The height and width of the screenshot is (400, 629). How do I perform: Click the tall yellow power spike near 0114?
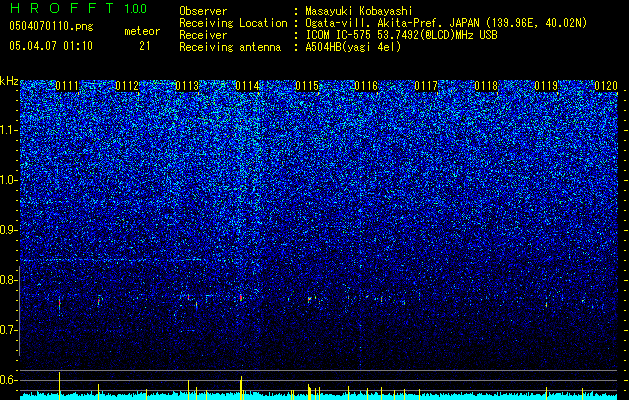point(241,388)
